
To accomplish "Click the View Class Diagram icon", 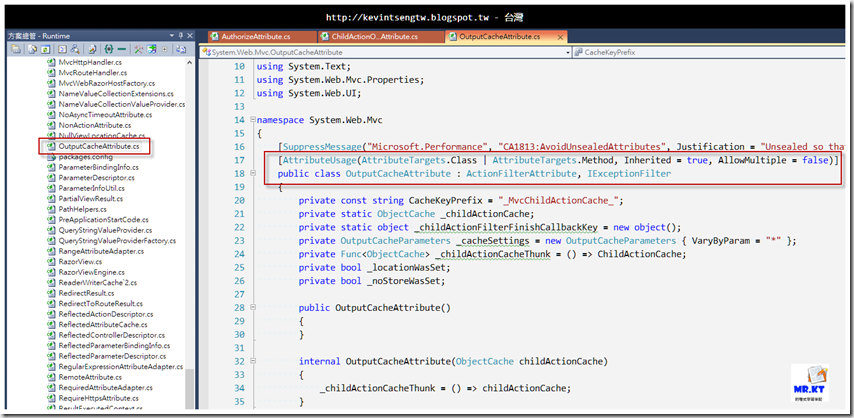I will point(75,49).
